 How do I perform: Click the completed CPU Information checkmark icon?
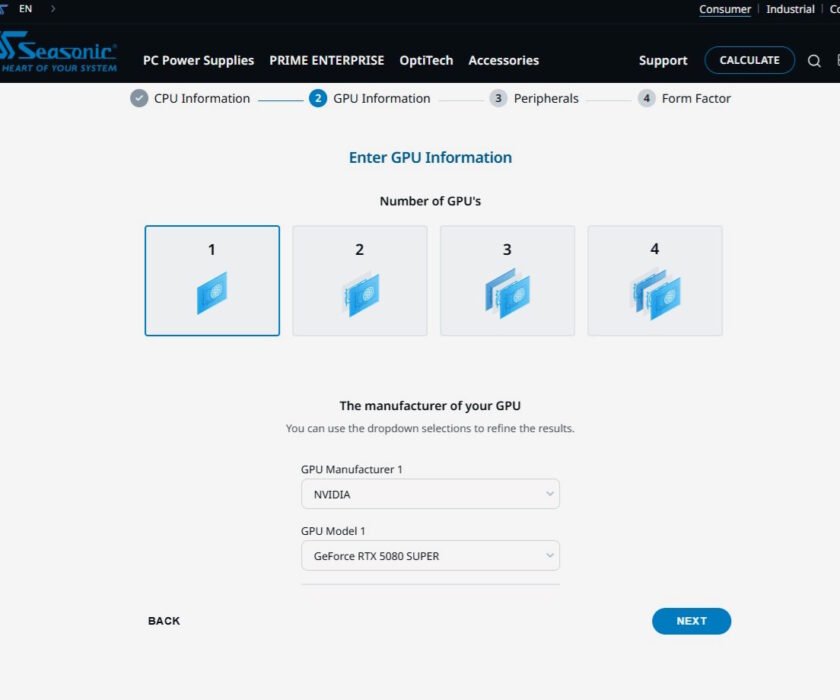pos(139,99)
